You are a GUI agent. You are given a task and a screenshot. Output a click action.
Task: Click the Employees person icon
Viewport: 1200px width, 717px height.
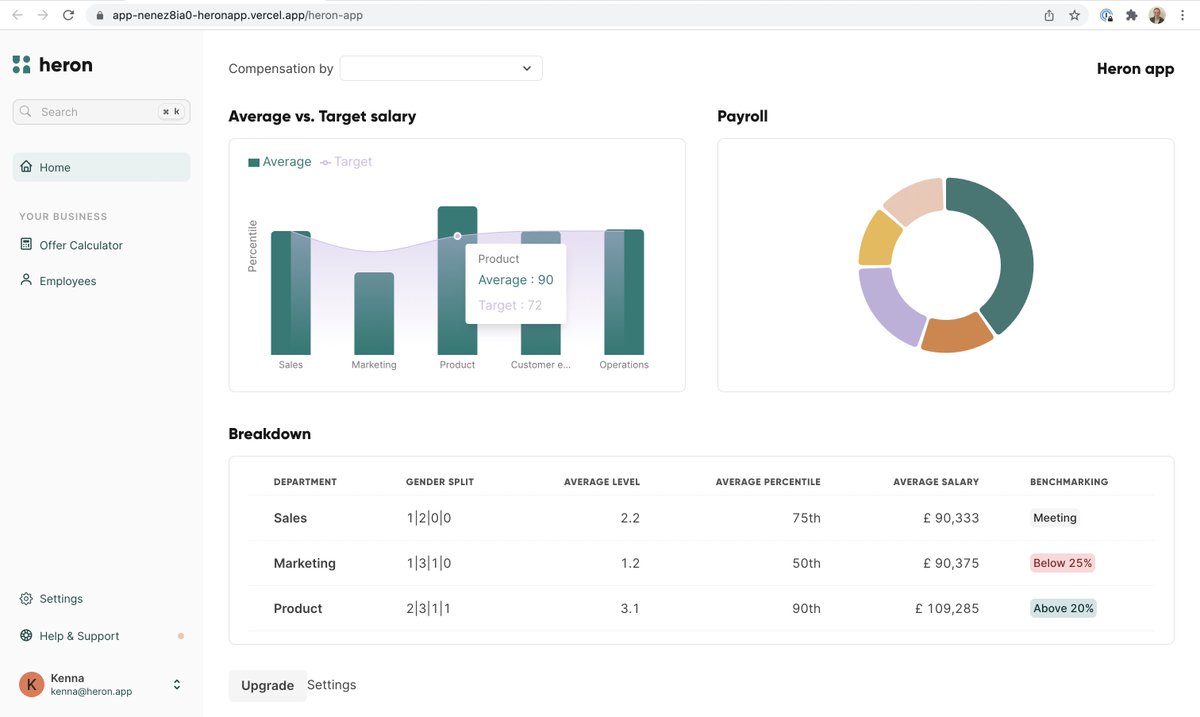tap(26, 280)
